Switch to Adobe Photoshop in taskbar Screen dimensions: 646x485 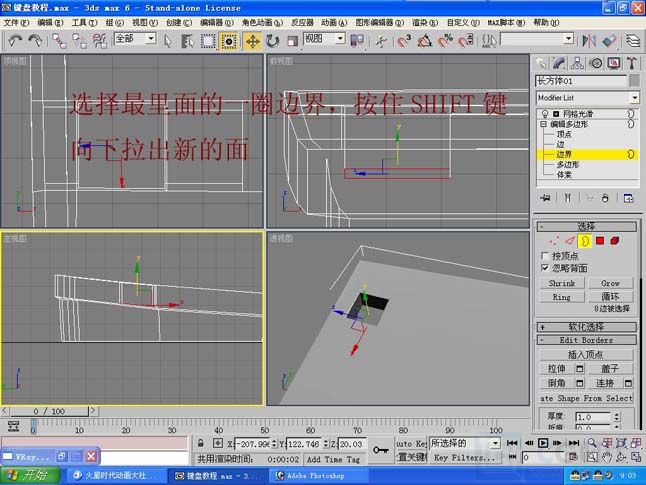tap(319, 476)
